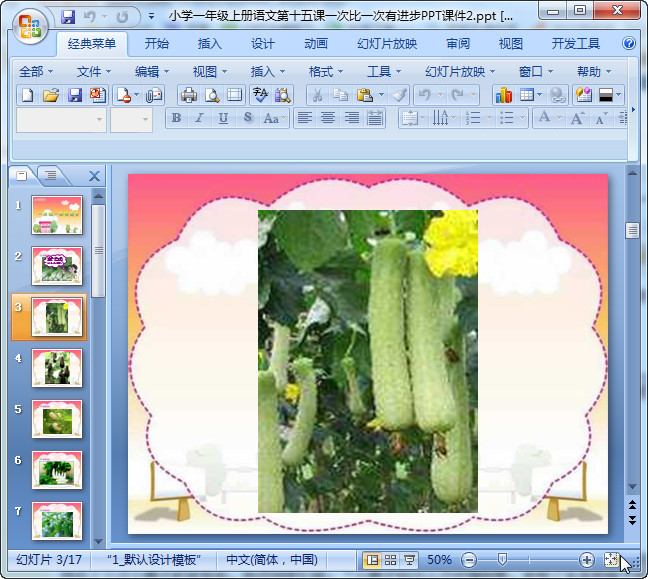
Task: Click the "1_默认设计模板" theme name
Action: pos(154,560)
